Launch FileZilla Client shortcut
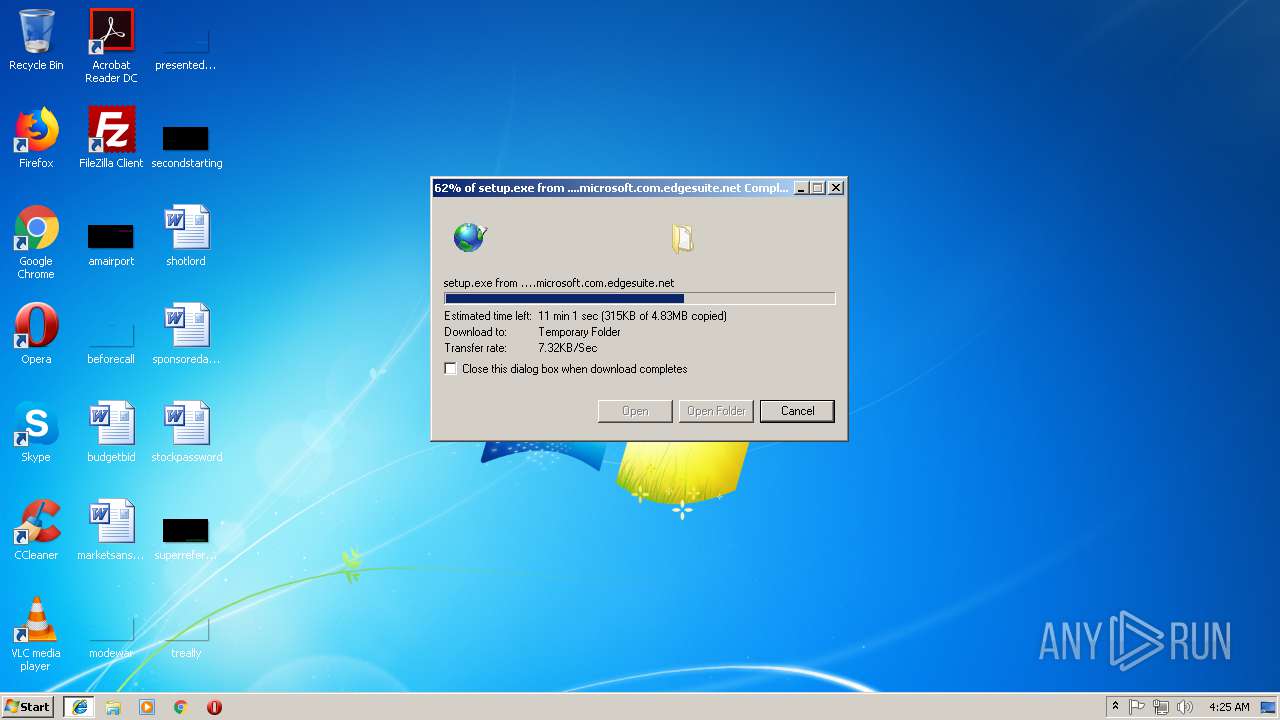This screenshot has height=720, width=1280. [x=111, y=138]
